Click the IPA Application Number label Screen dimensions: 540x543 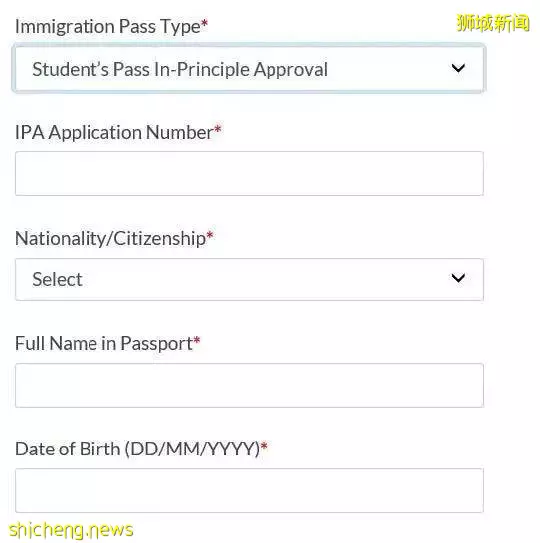click(x=114, y=133)
